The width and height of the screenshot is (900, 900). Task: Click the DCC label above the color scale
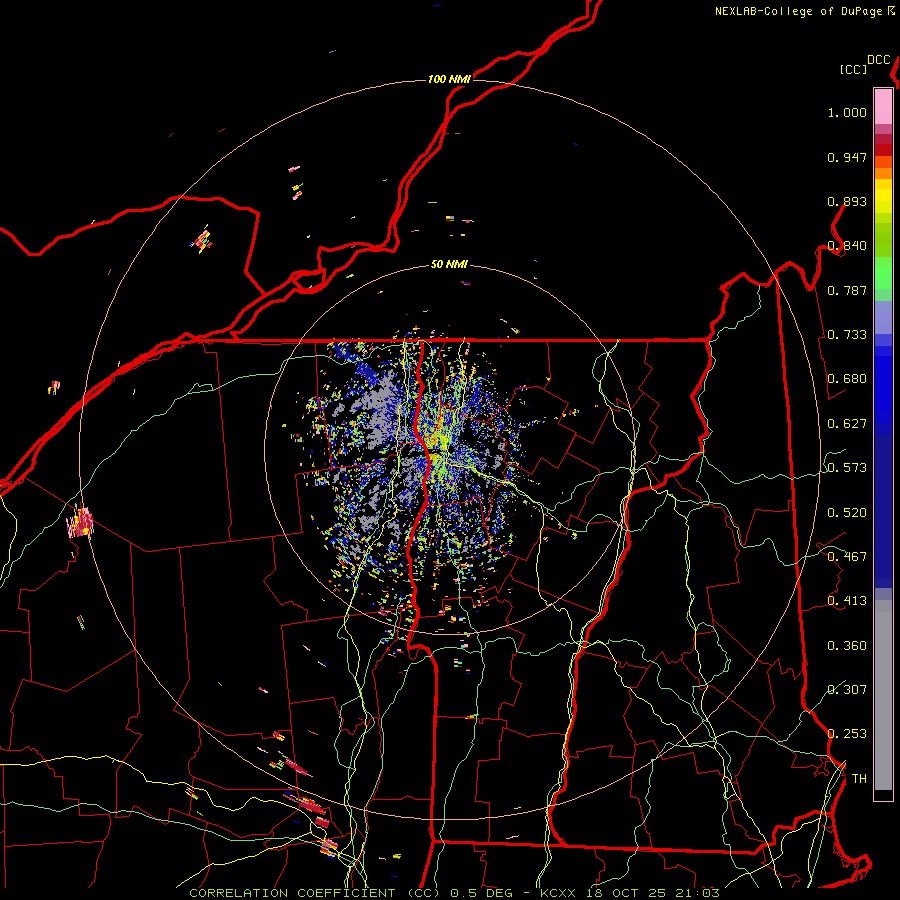[878, 60]
